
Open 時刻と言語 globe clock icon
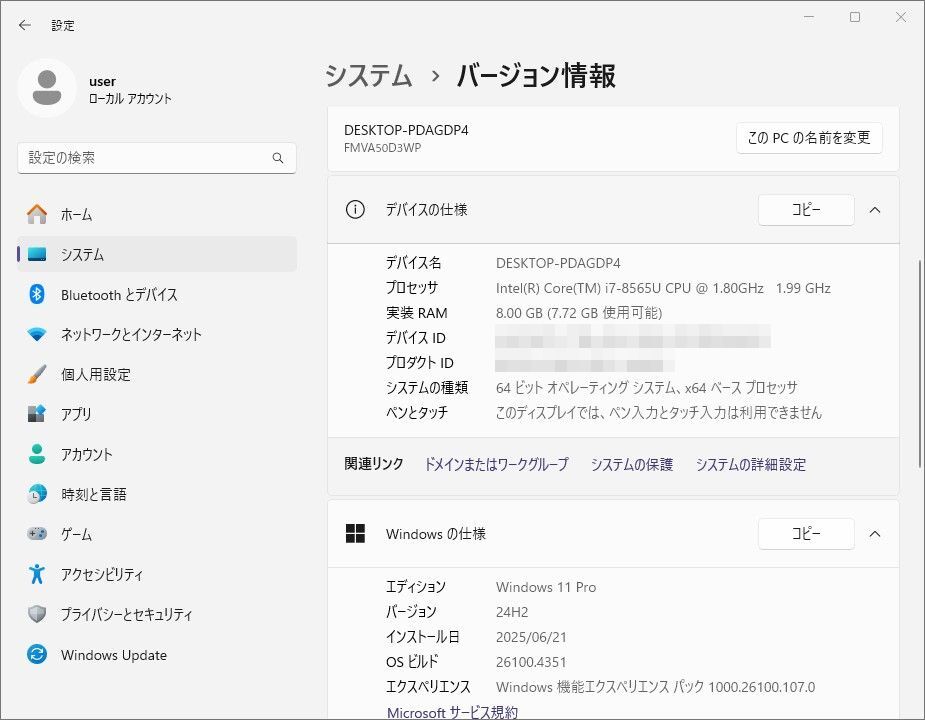tap(37, 494)
